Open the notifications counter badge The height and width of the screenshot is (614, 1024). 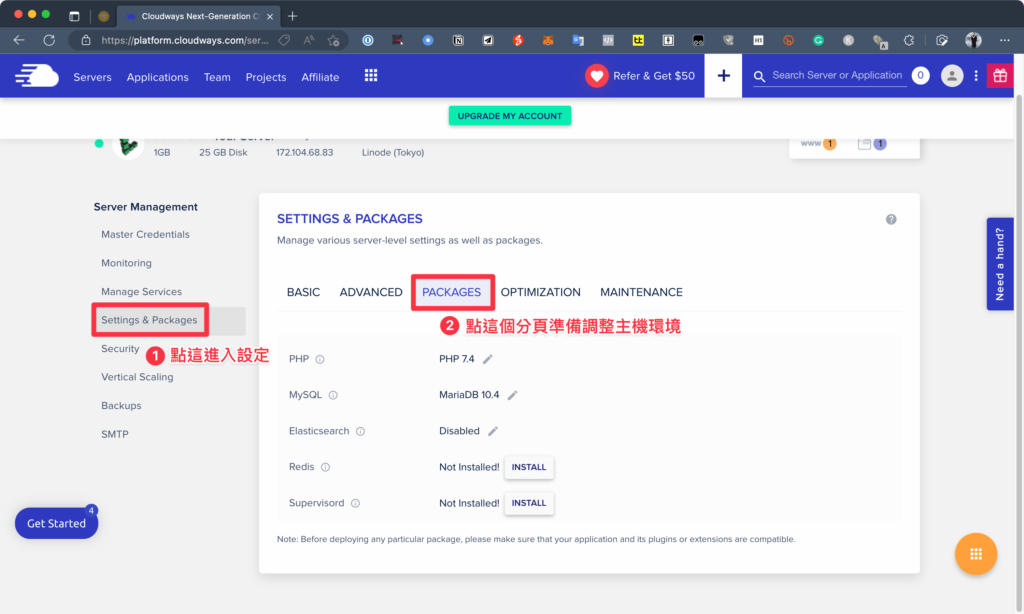[x=920, y=76]
